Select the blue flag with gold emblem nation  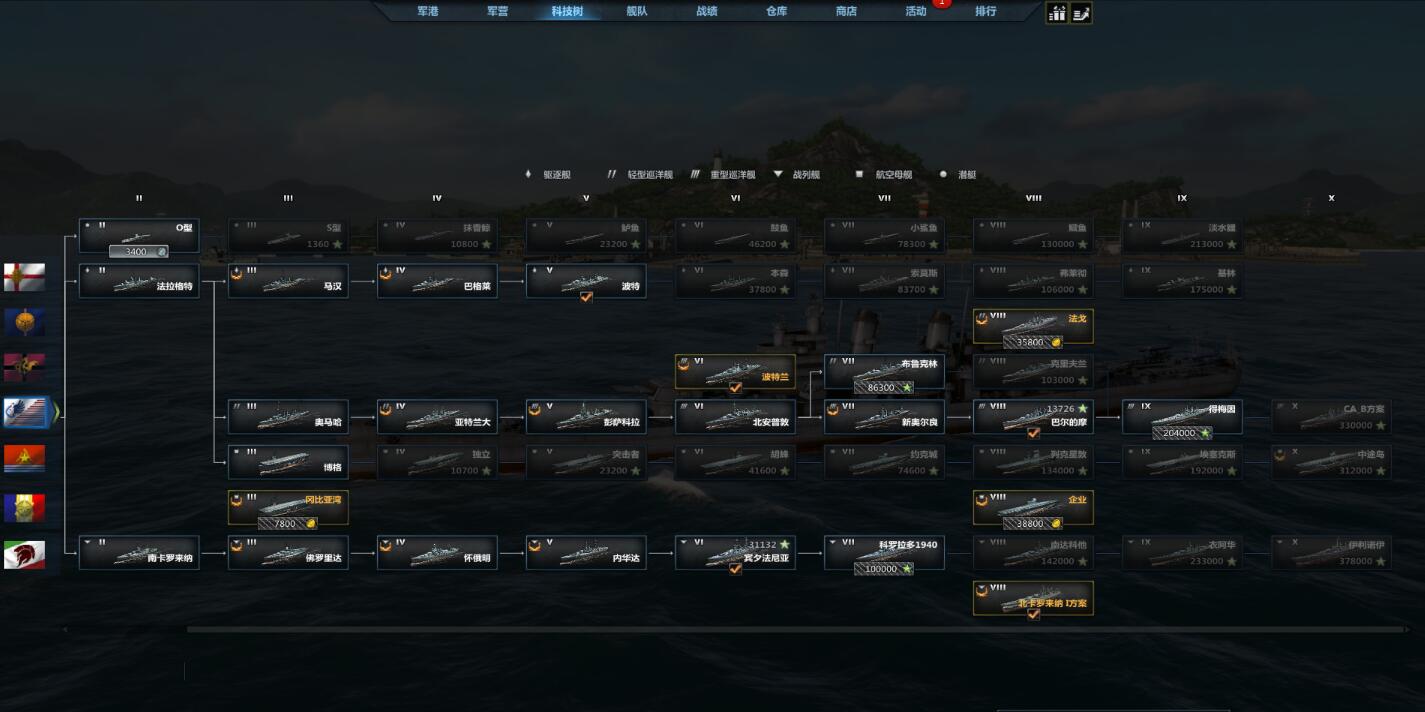click(24, 322)
